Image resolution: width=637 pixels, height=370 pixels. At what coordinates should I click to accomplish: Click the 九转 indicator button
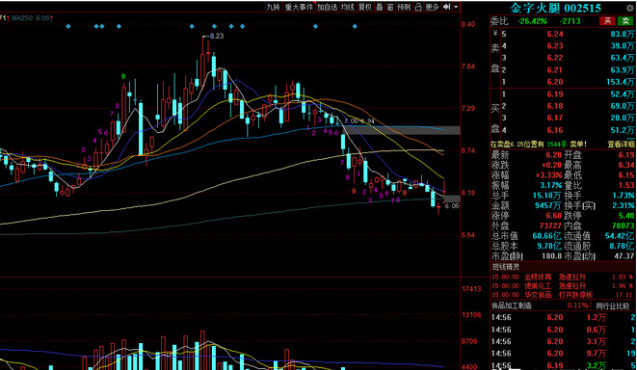[273, 7]
